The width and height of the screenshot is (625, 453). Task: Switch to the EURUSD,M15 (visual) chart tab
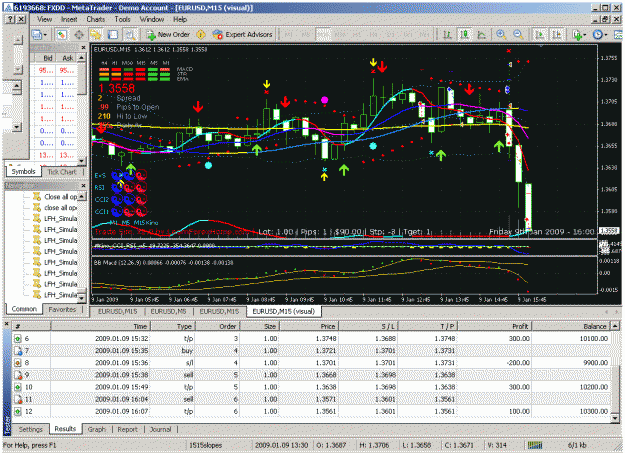283,311
